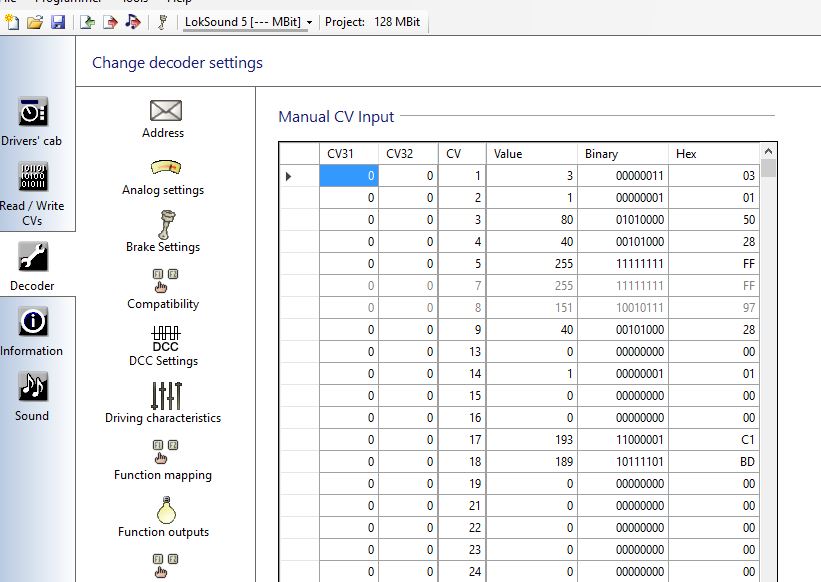Open the Analog settings page

click(163, 175)
